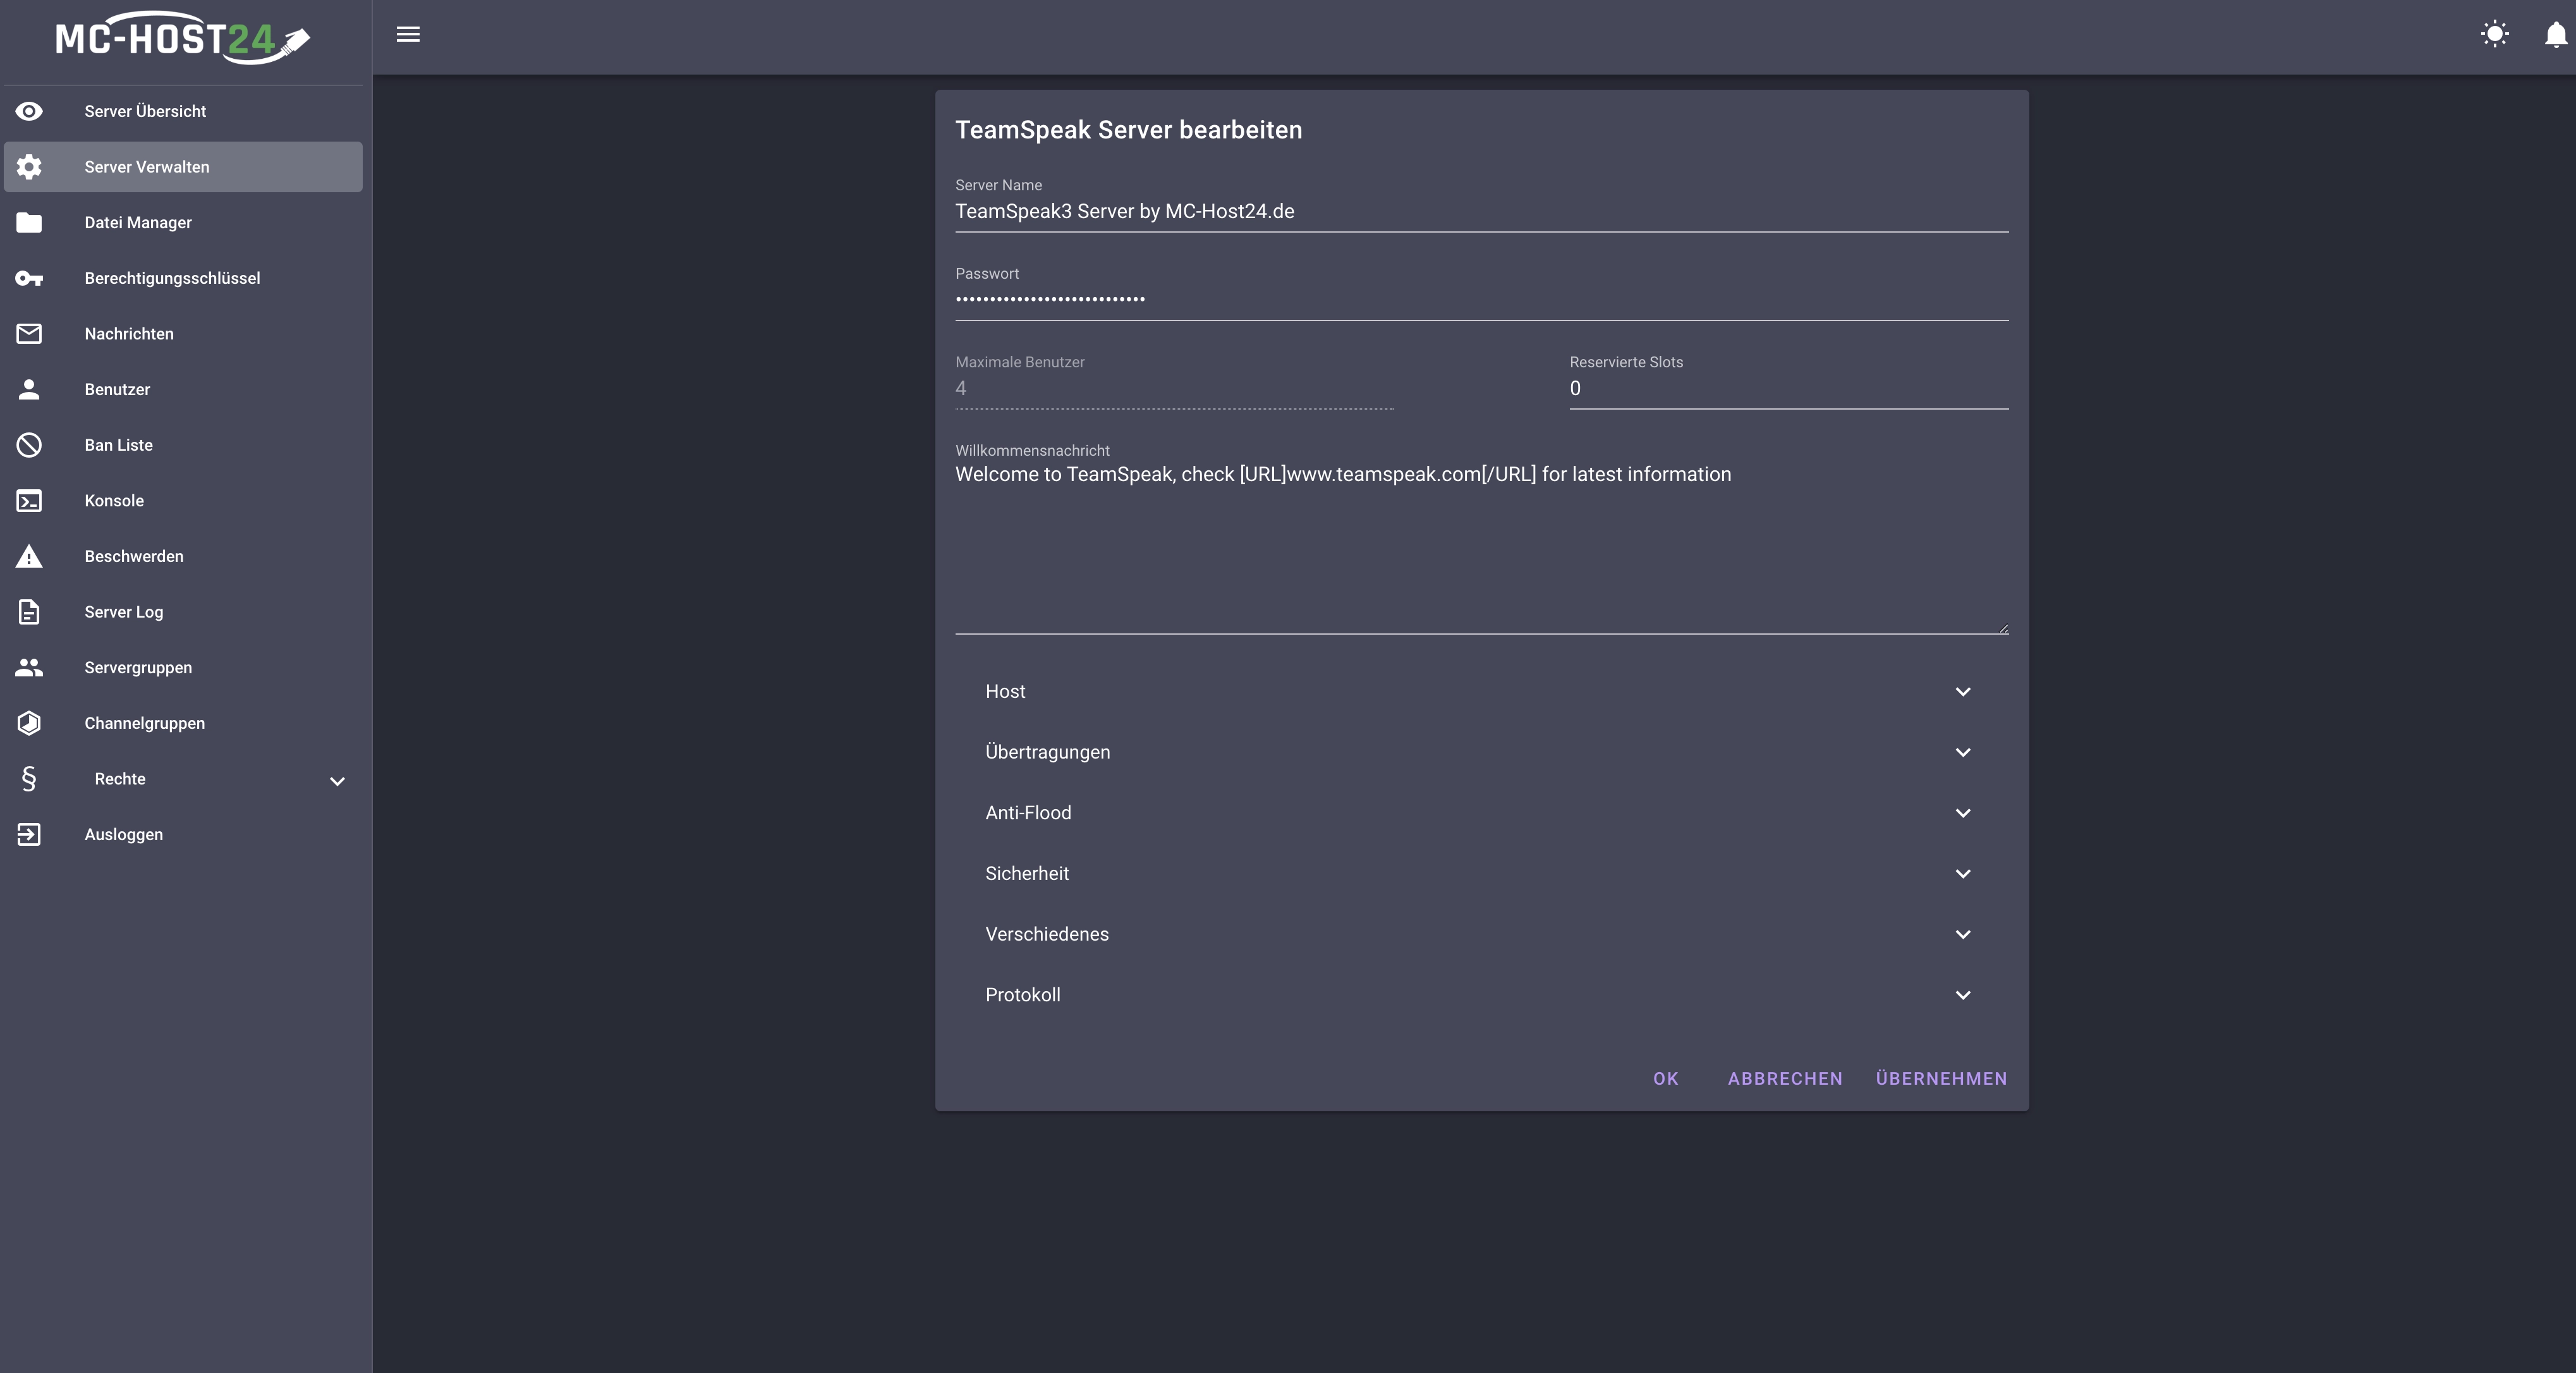The height and width of the screenshot is (1373, 2576).
Task: Open Server Übersicht menu item
Action: [183, 111]
